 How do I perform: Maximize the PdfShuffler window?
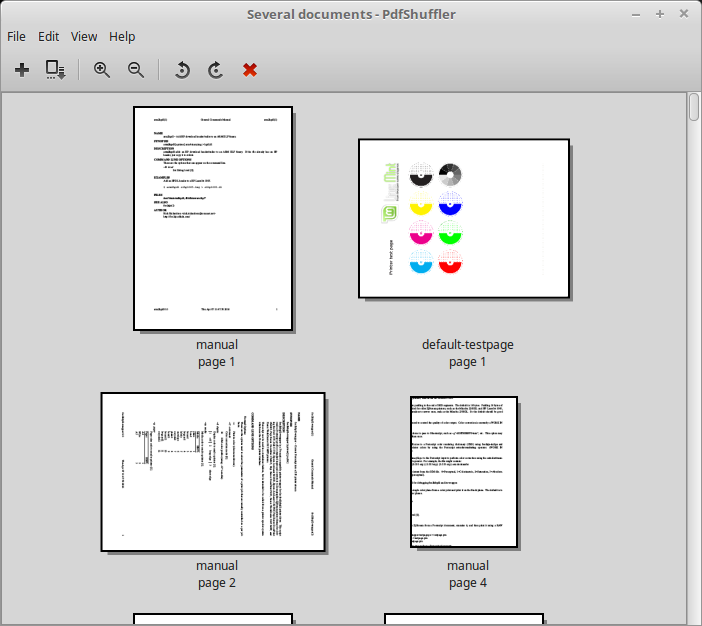pos(660,13)
